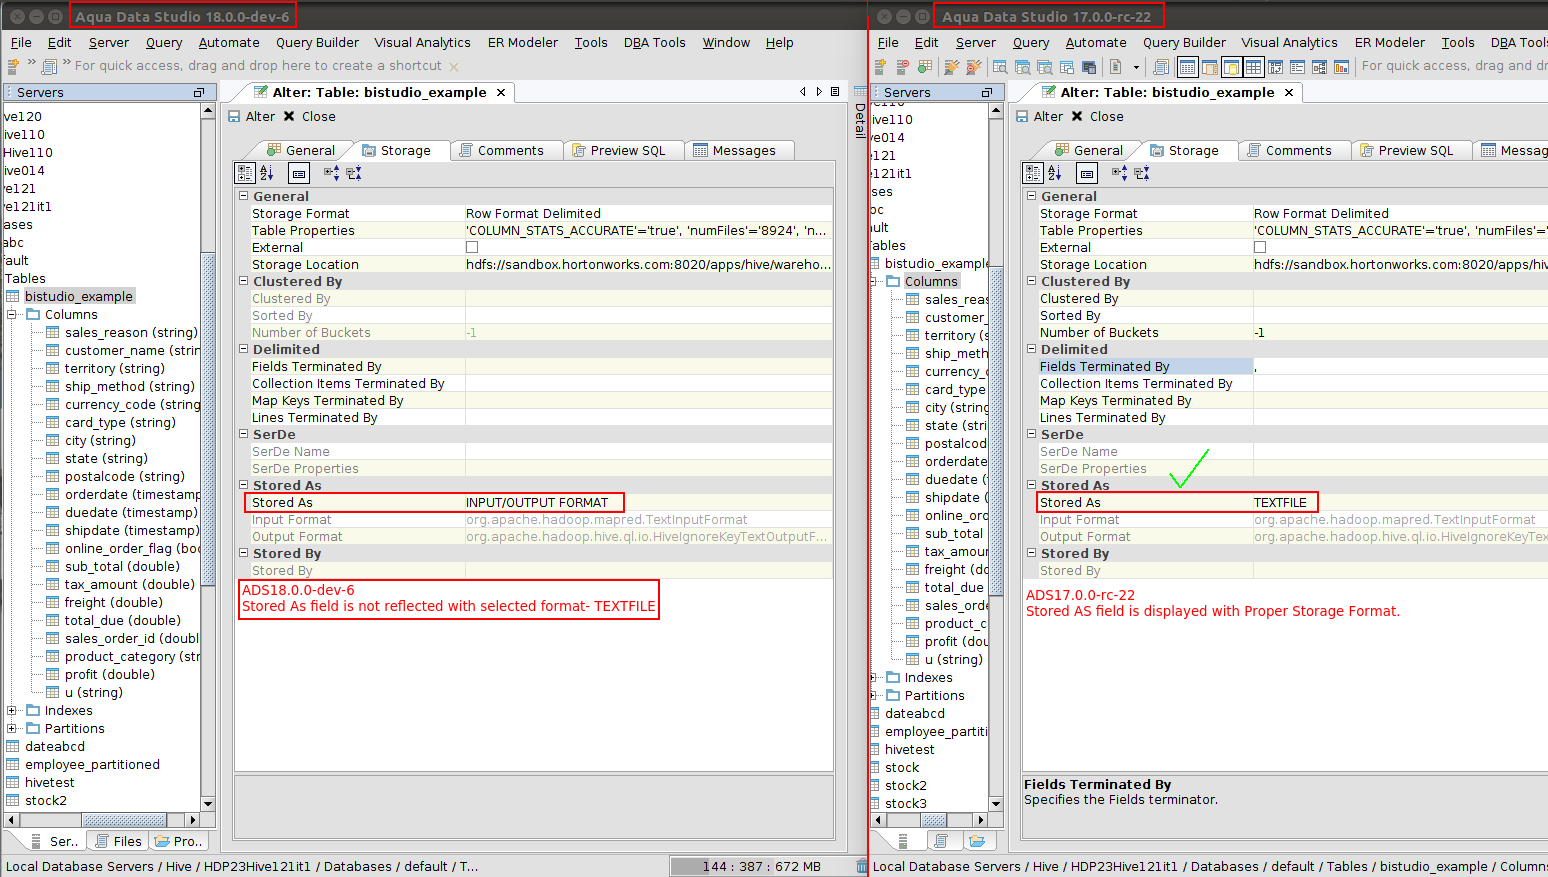Undock Servers panel in right window
Viewport: 1548px width, 877px height.
click(986, 92)
